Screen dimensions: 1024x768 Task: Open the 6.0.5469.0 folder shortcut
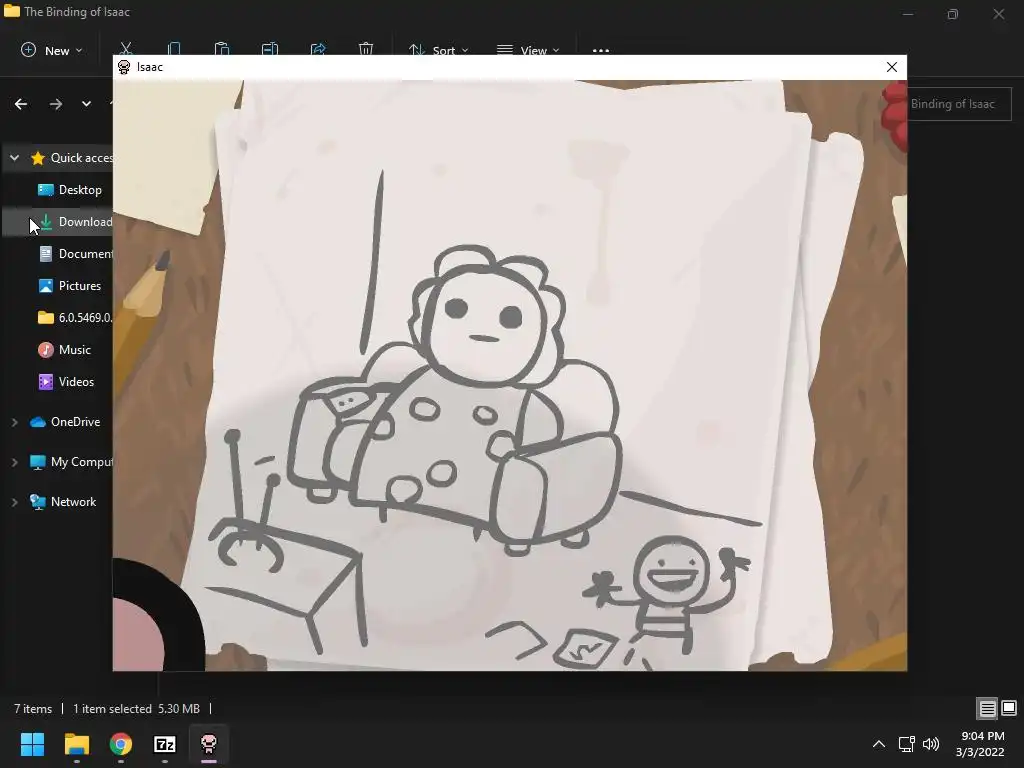tap(74, 318)
